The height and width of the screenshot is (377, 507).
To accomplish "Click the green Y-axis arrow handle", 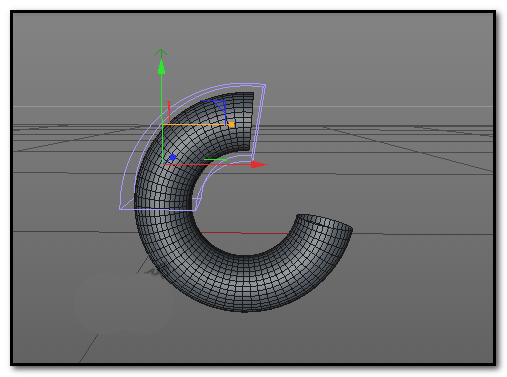I will 161,66.
